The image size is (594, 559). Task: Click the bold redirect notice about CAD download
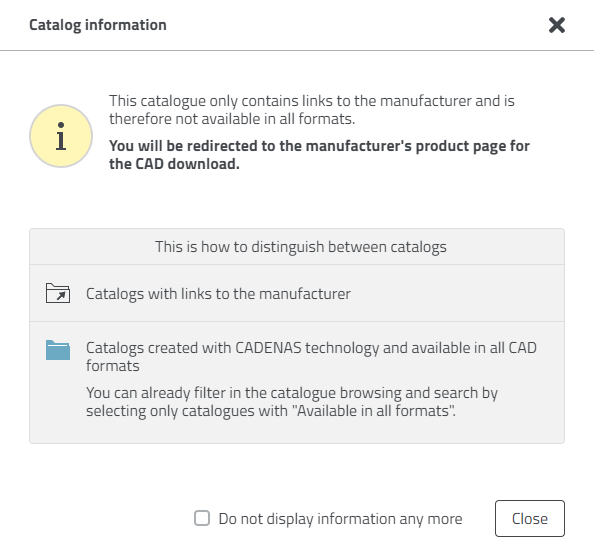pos(319,155)
